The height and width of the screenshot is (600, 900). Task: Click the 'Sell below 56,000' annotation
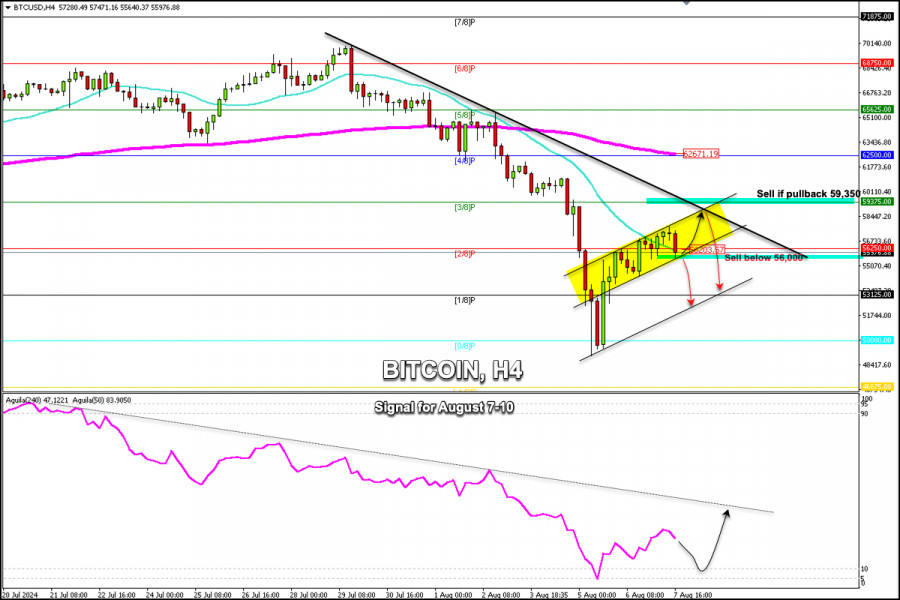[x=763, y=258]
